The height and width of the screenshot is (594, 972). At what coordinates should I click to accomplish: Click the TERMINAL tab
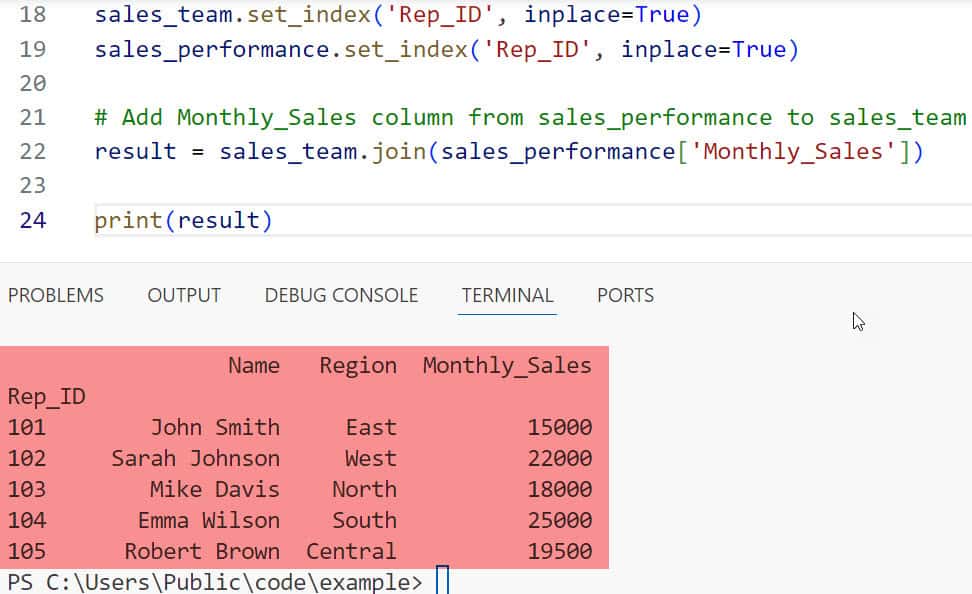[507, 295]
